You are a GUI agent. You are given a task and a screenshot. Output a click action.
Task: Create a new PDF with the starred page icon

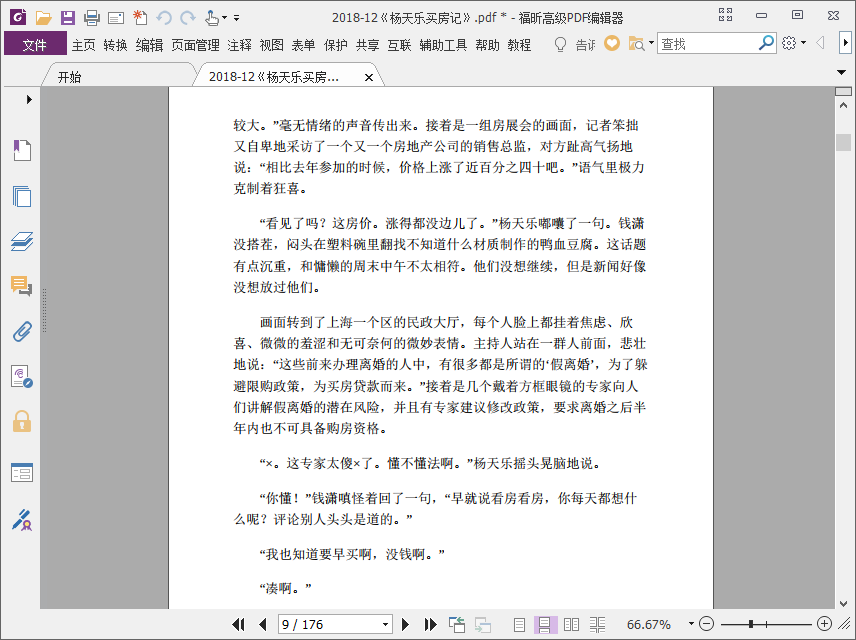click(x=140, y=18)
